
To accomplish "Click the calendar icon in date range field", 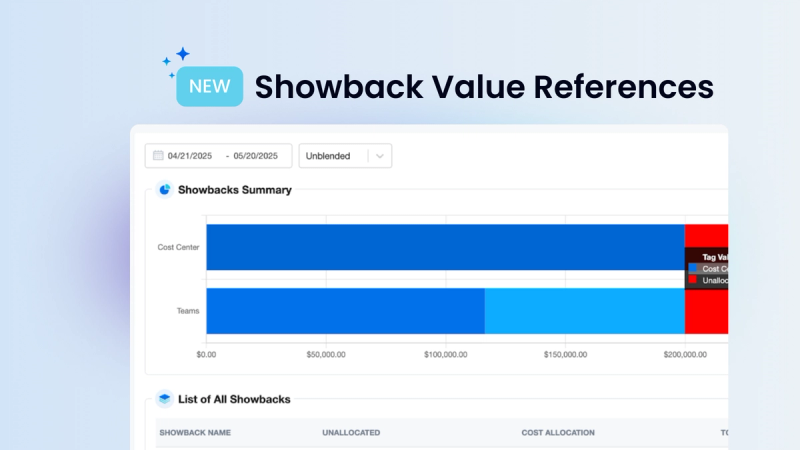I will (x=158, y=155).
